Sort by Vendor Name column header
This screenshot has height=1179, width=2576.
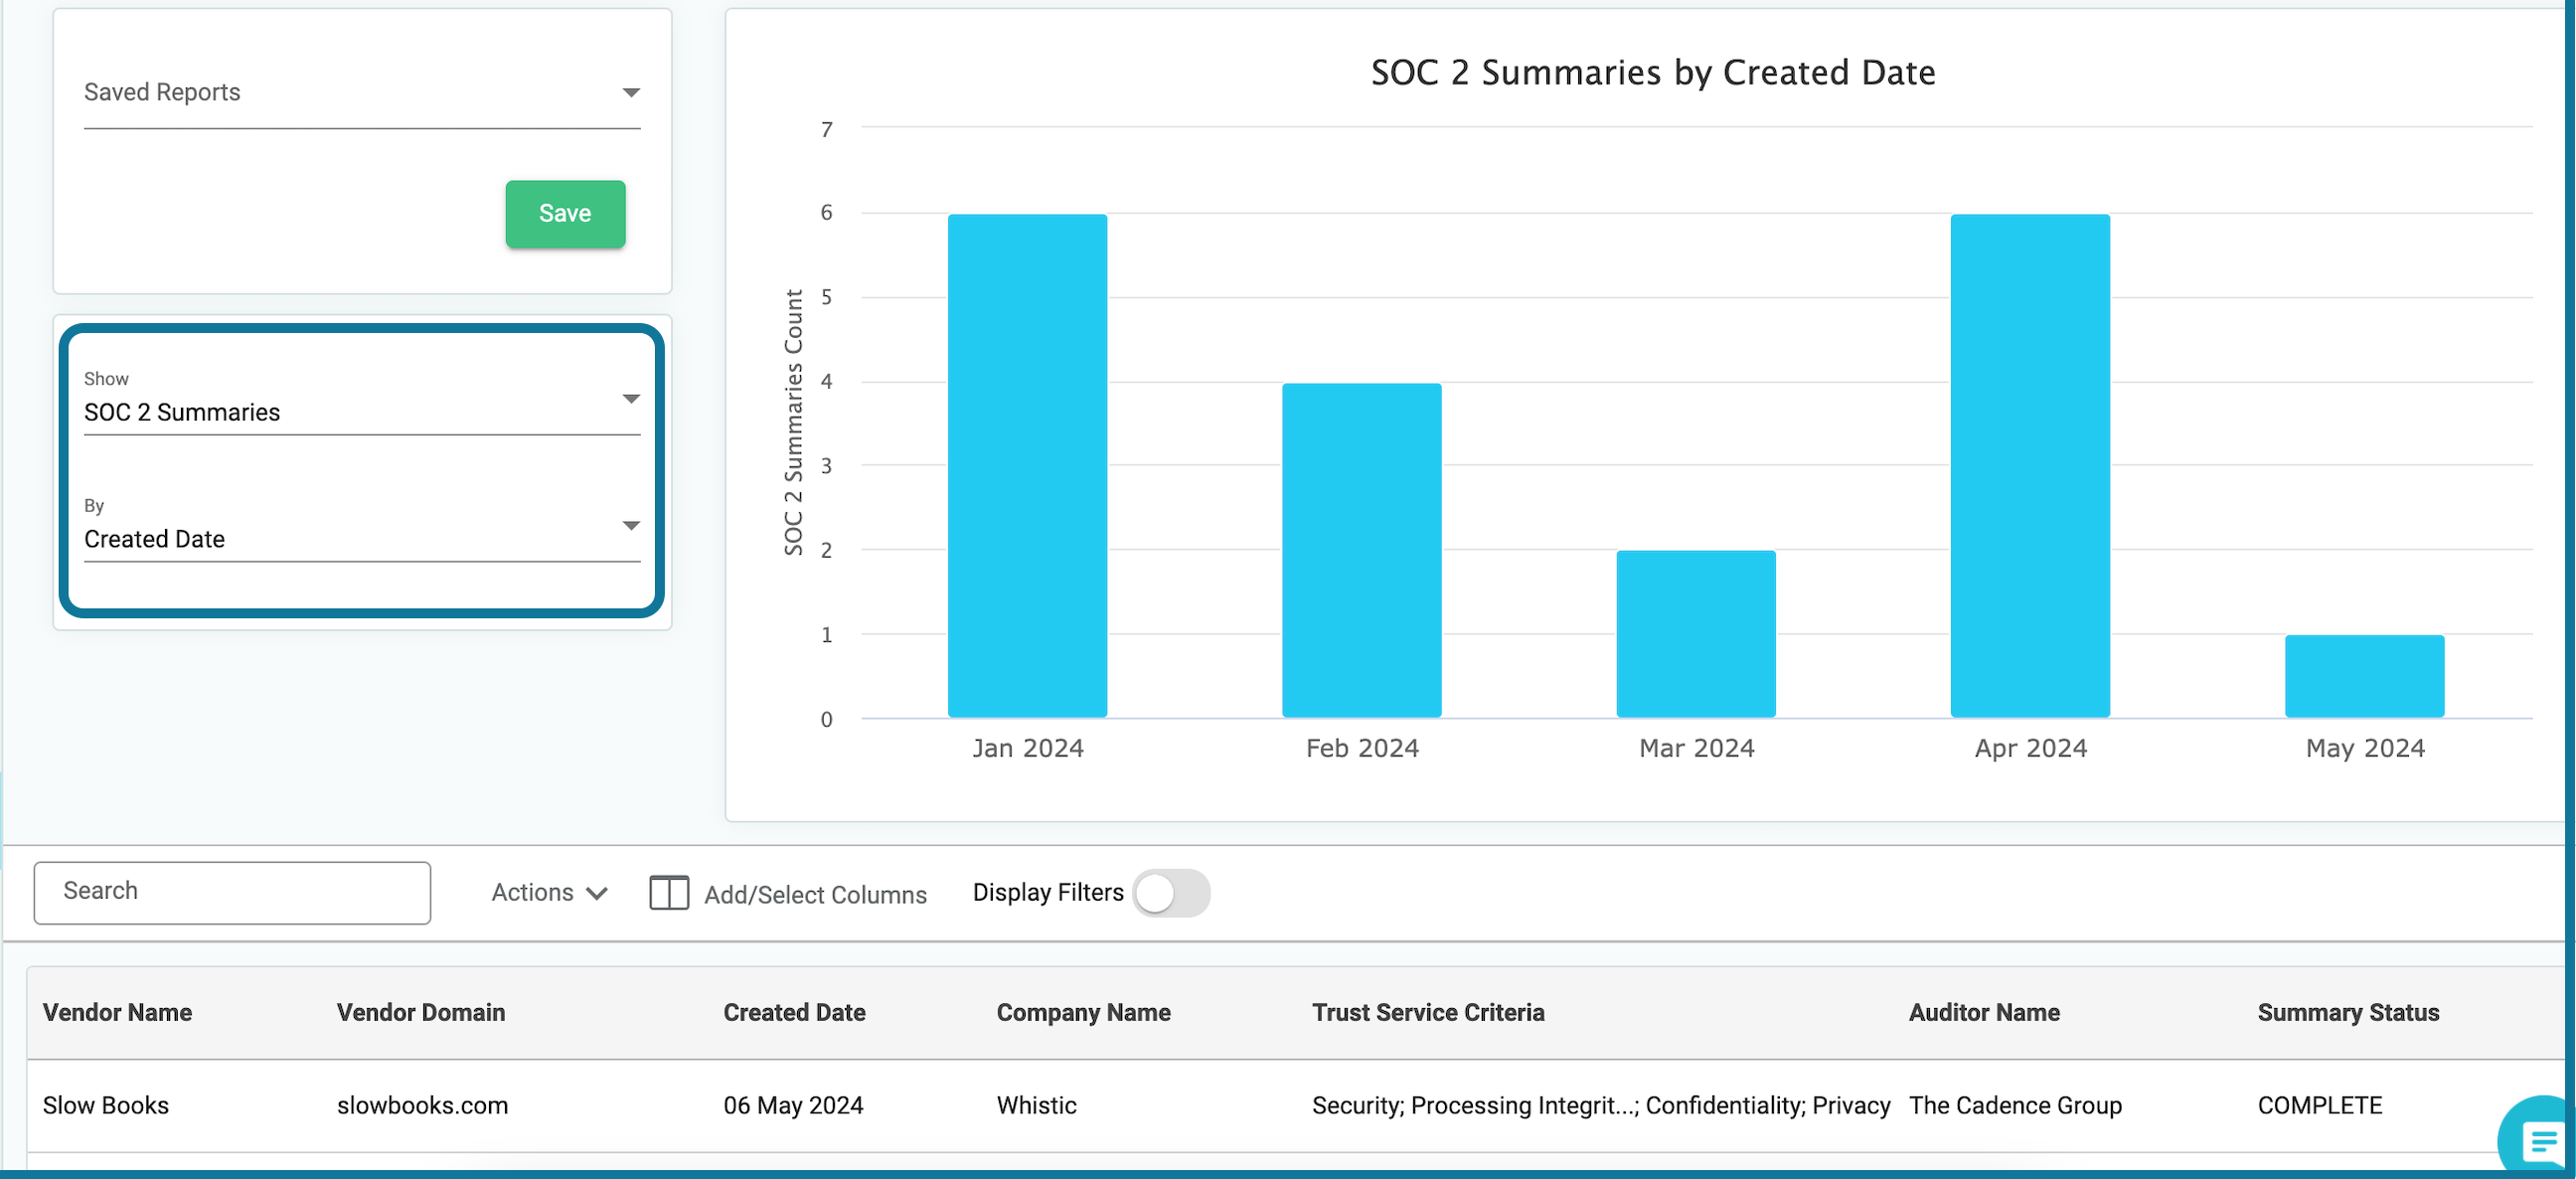(117, 1012)
